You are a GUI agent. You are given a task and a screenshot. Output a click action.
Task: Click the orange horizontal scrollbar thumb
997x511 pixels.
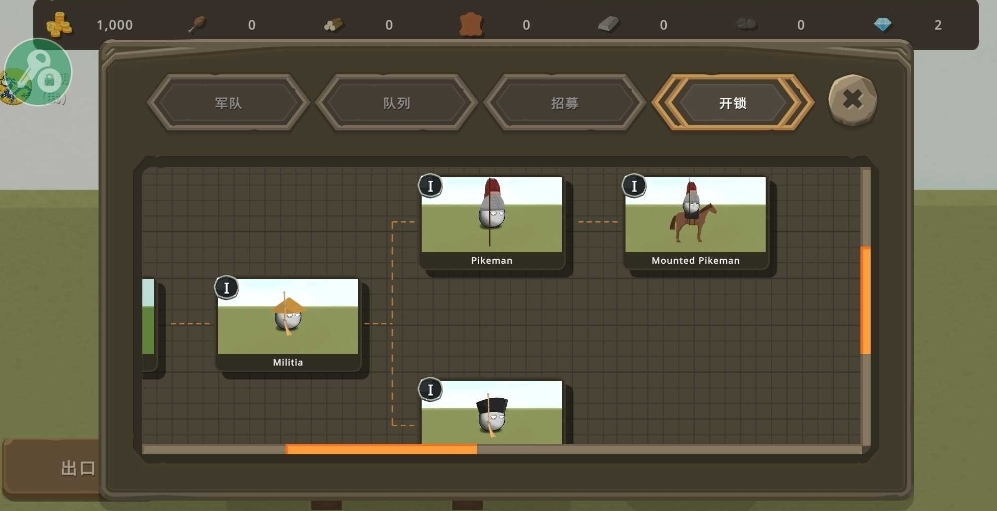381,450
